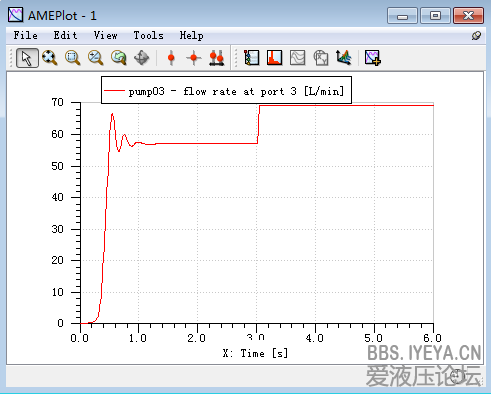Click the zoom in/out magnifier icon

pyautogui.click(x=95, y=58)
